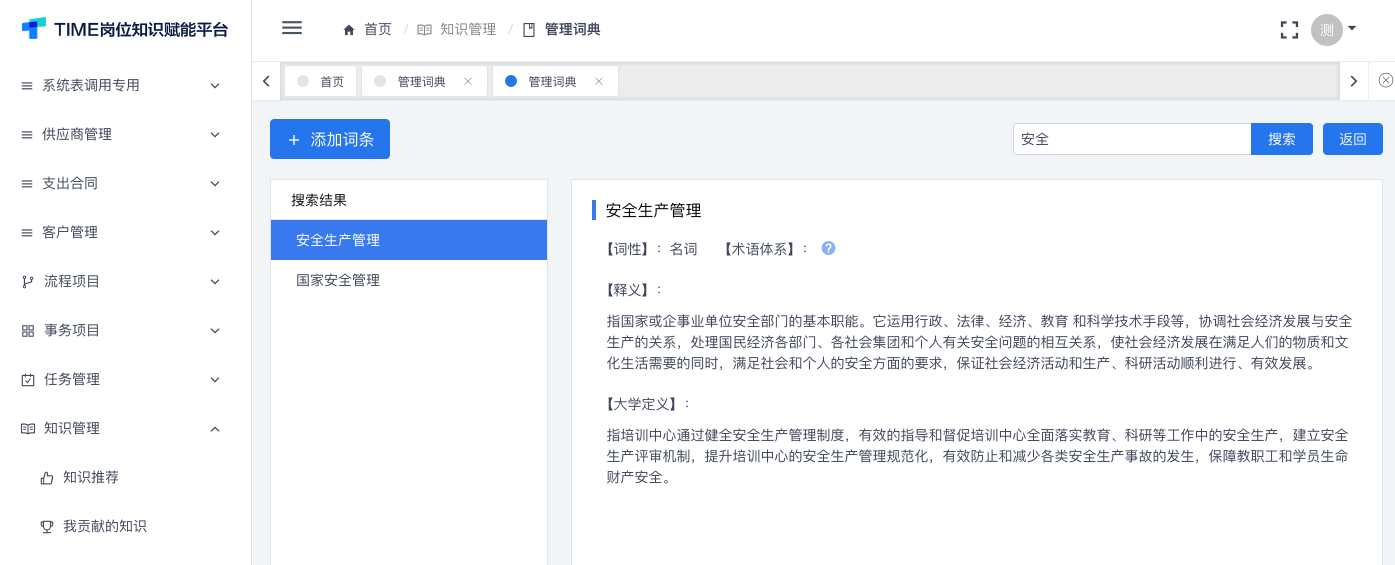Image resolution: width=1395 pixels, height=565 pixels.
Task: Select 安全生产管理 in search results
Action: tap(409, 240)
